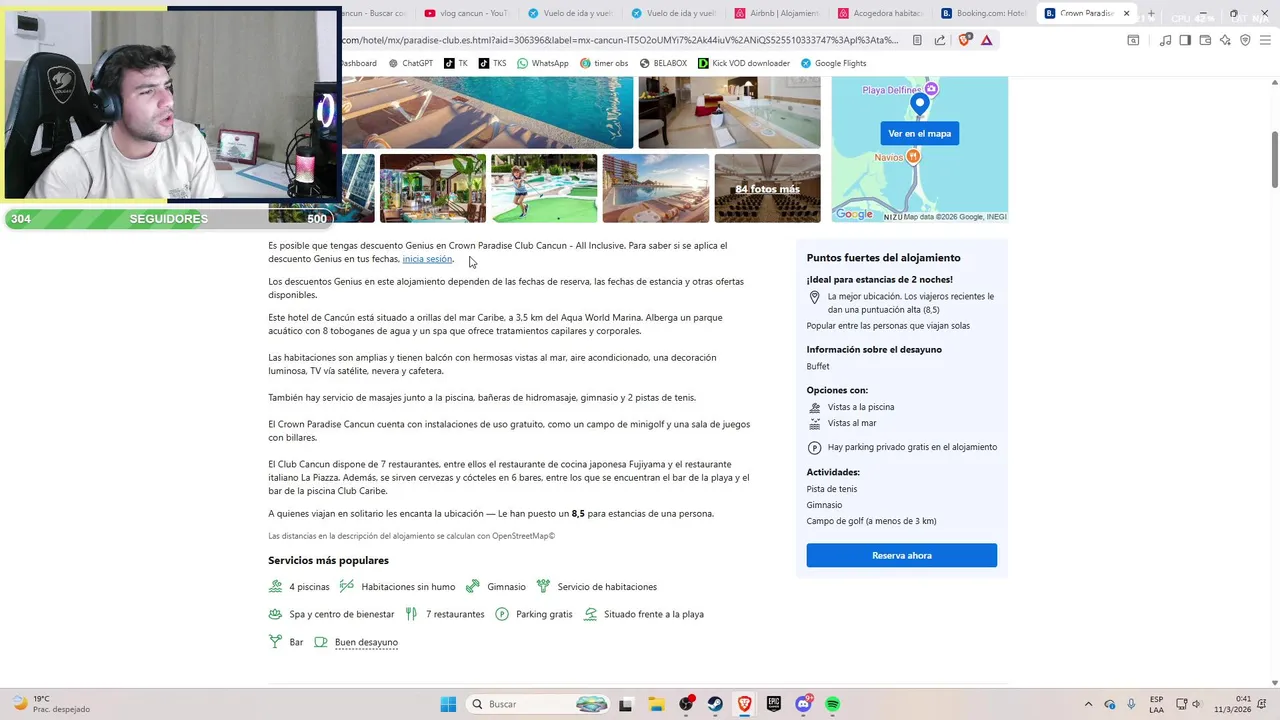Click the Brave Rewards triangle icon
The image size is (1280, 720).
click(x=987, y=40)
